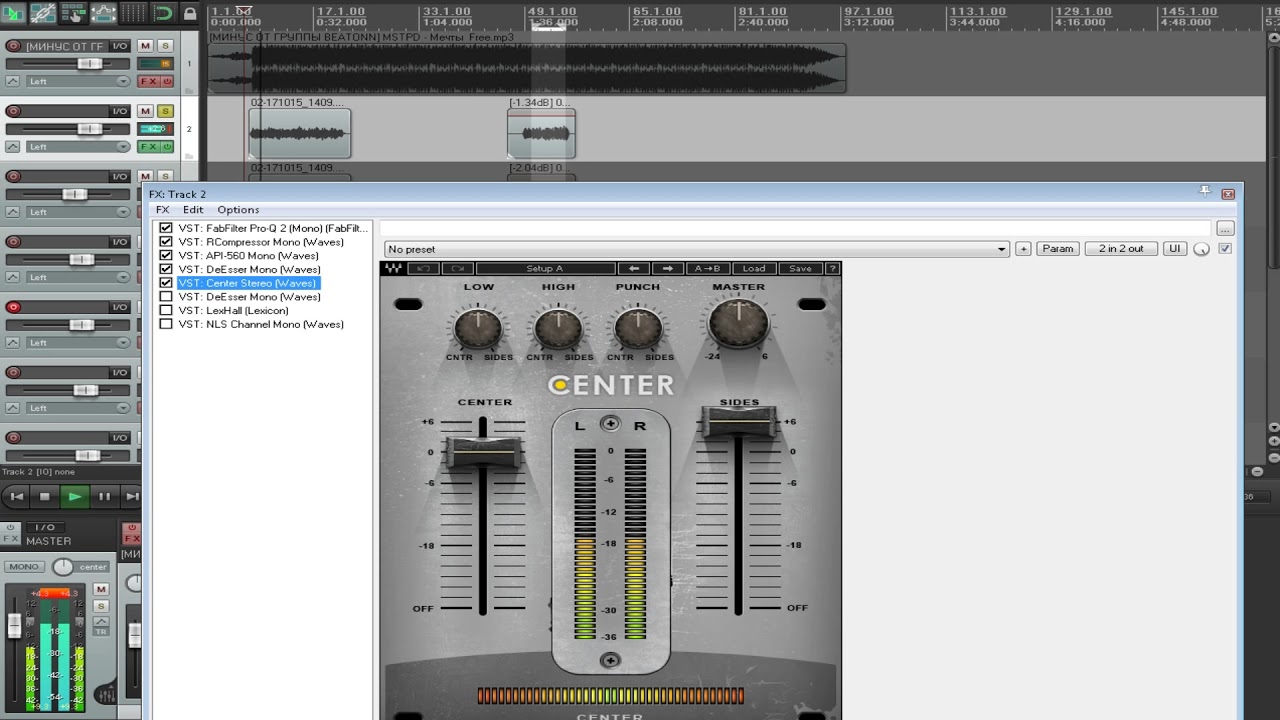The width and height of the screenshot is (1280, 720).
Task: Open I/O routing for track 1
Action: pyautogui.click(x=120, y=46)
